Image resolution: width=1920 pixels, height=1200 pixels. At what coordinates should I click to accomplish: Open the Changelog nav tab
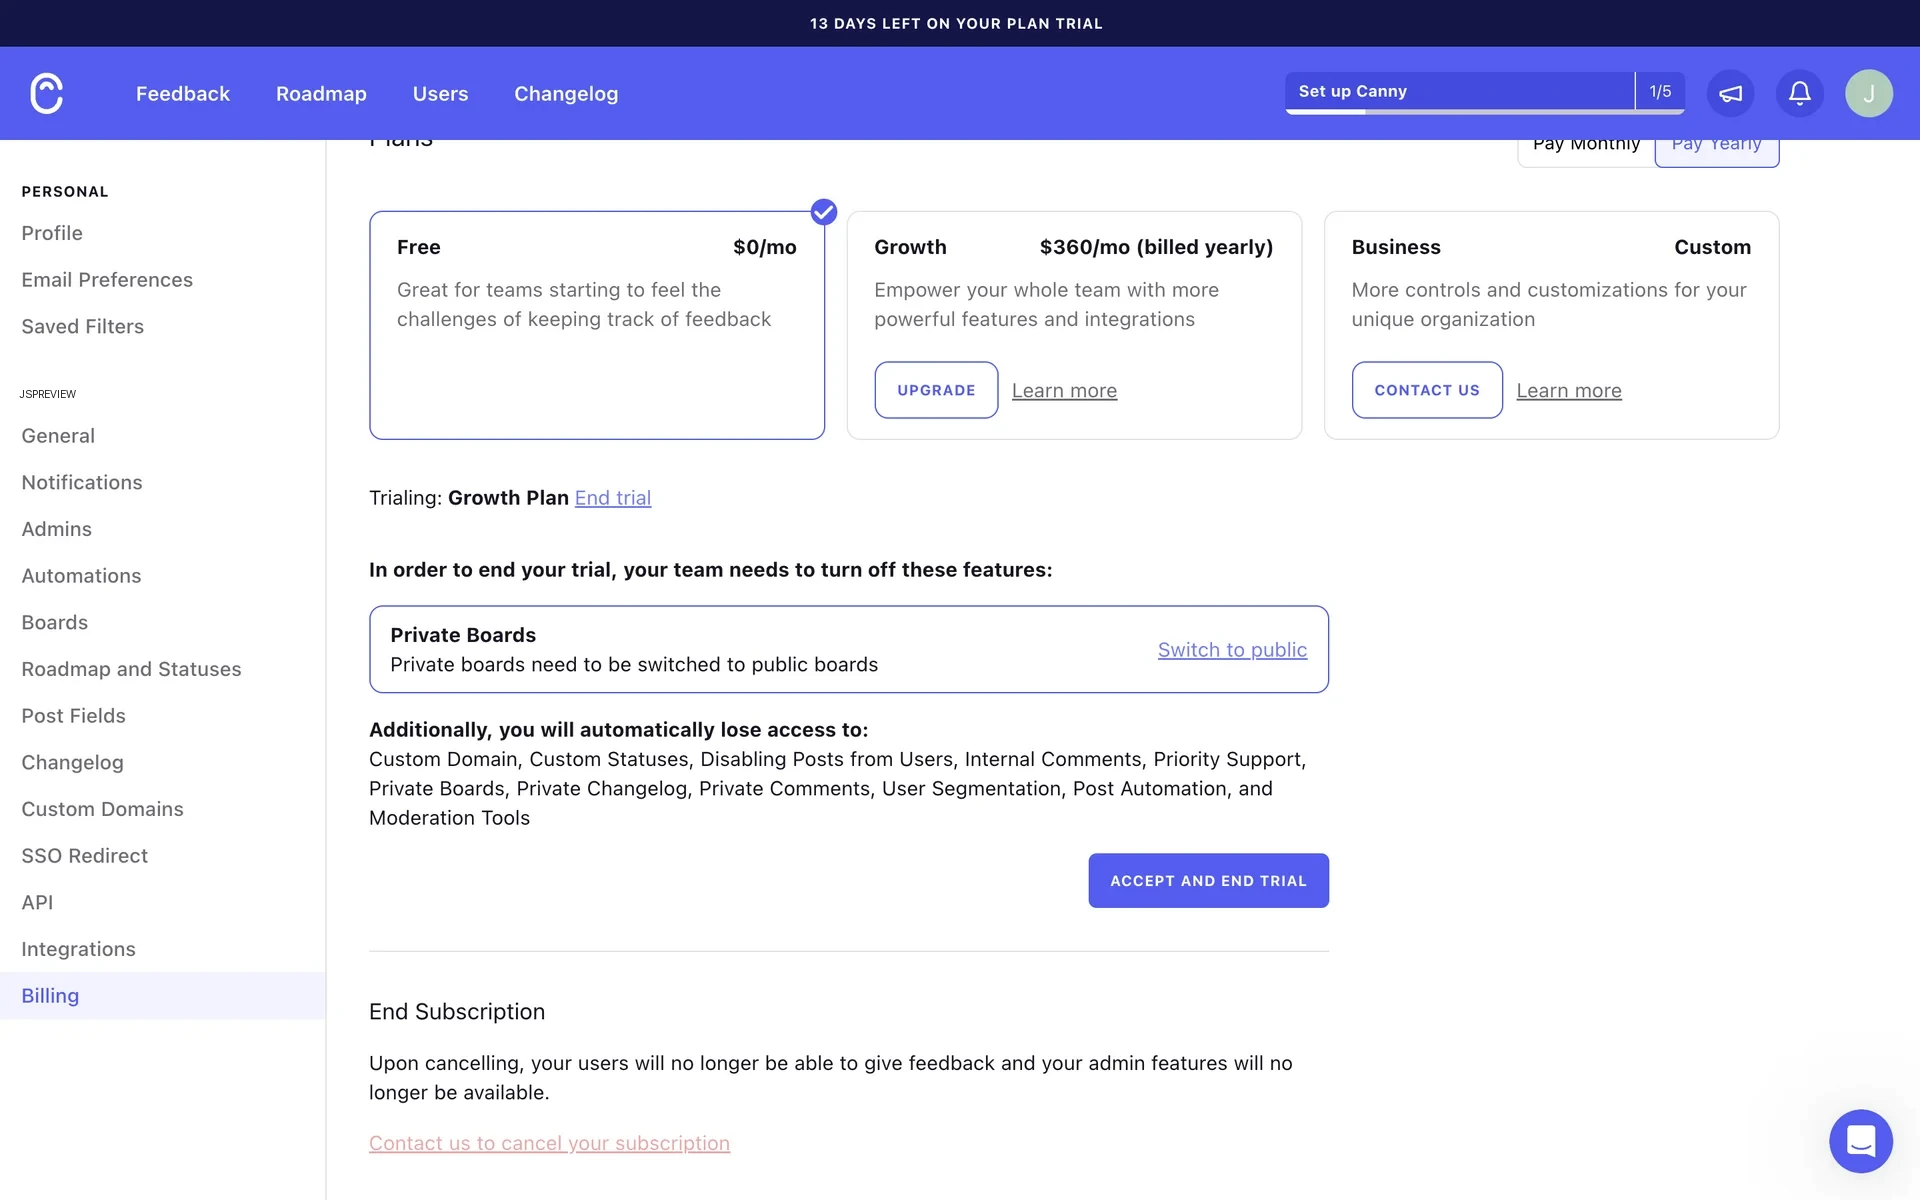(566, 93)
